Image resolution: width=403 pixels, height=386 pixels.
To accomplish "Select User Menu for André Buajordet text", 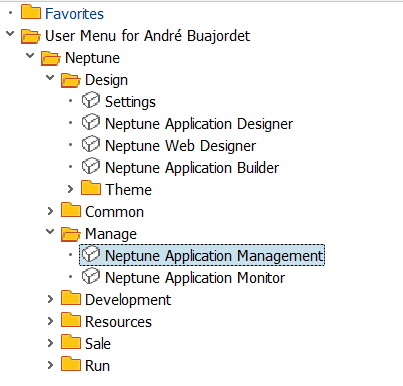I will (x=148, y=36).
